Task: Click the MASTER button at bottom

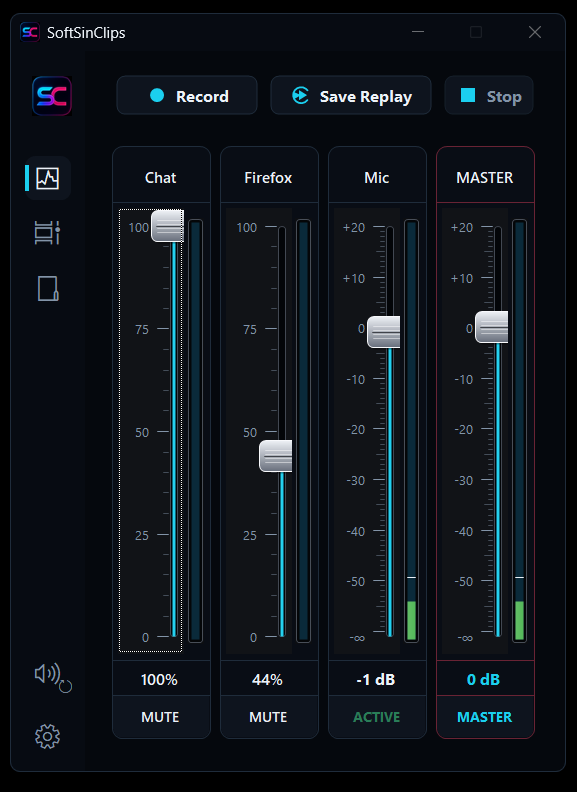Action: tap(485, 717)
